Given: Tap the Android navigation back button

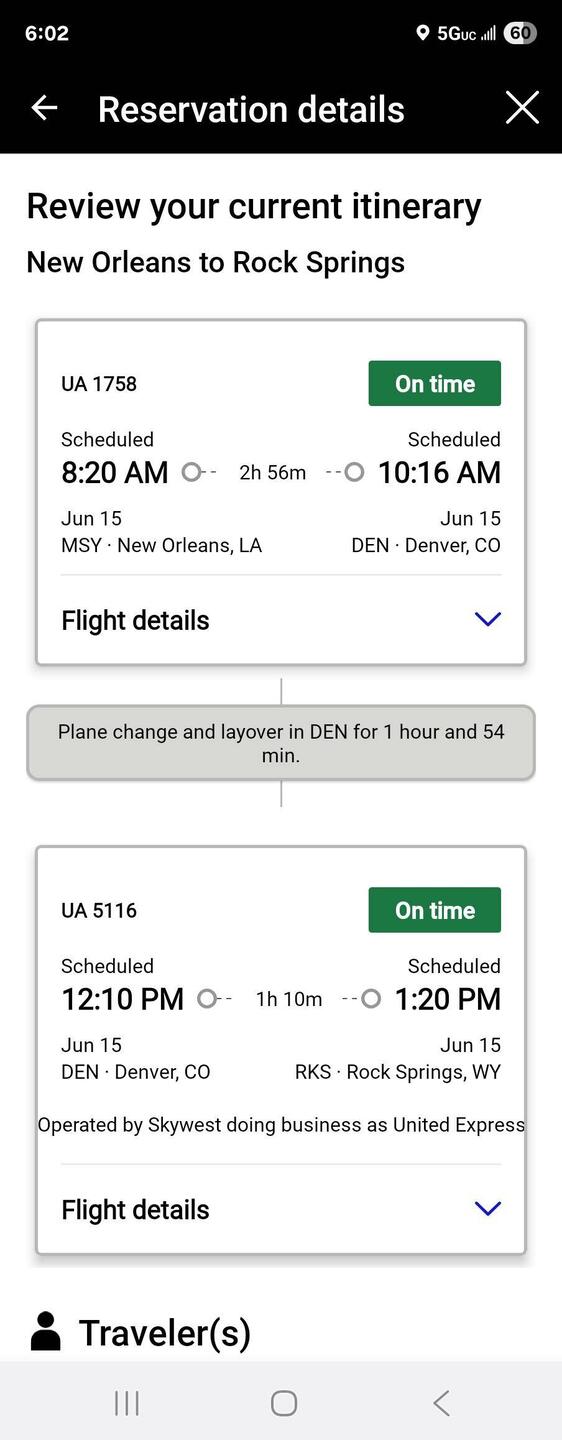Looking at the screenshot, I should tap(441, 1403).
